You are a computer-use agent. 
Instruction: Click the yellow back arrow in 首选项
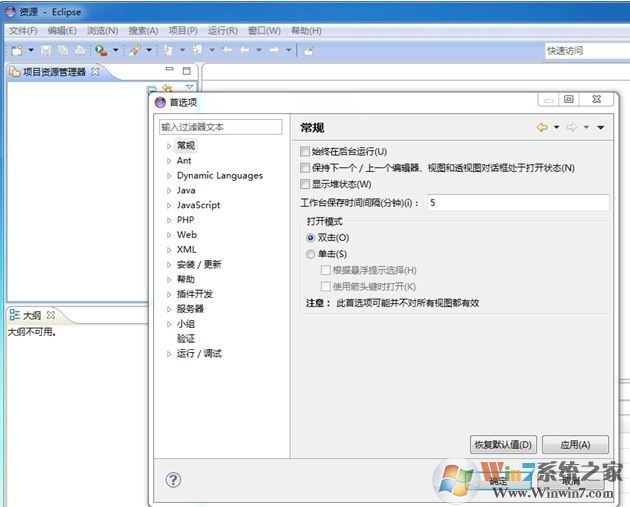542,127
